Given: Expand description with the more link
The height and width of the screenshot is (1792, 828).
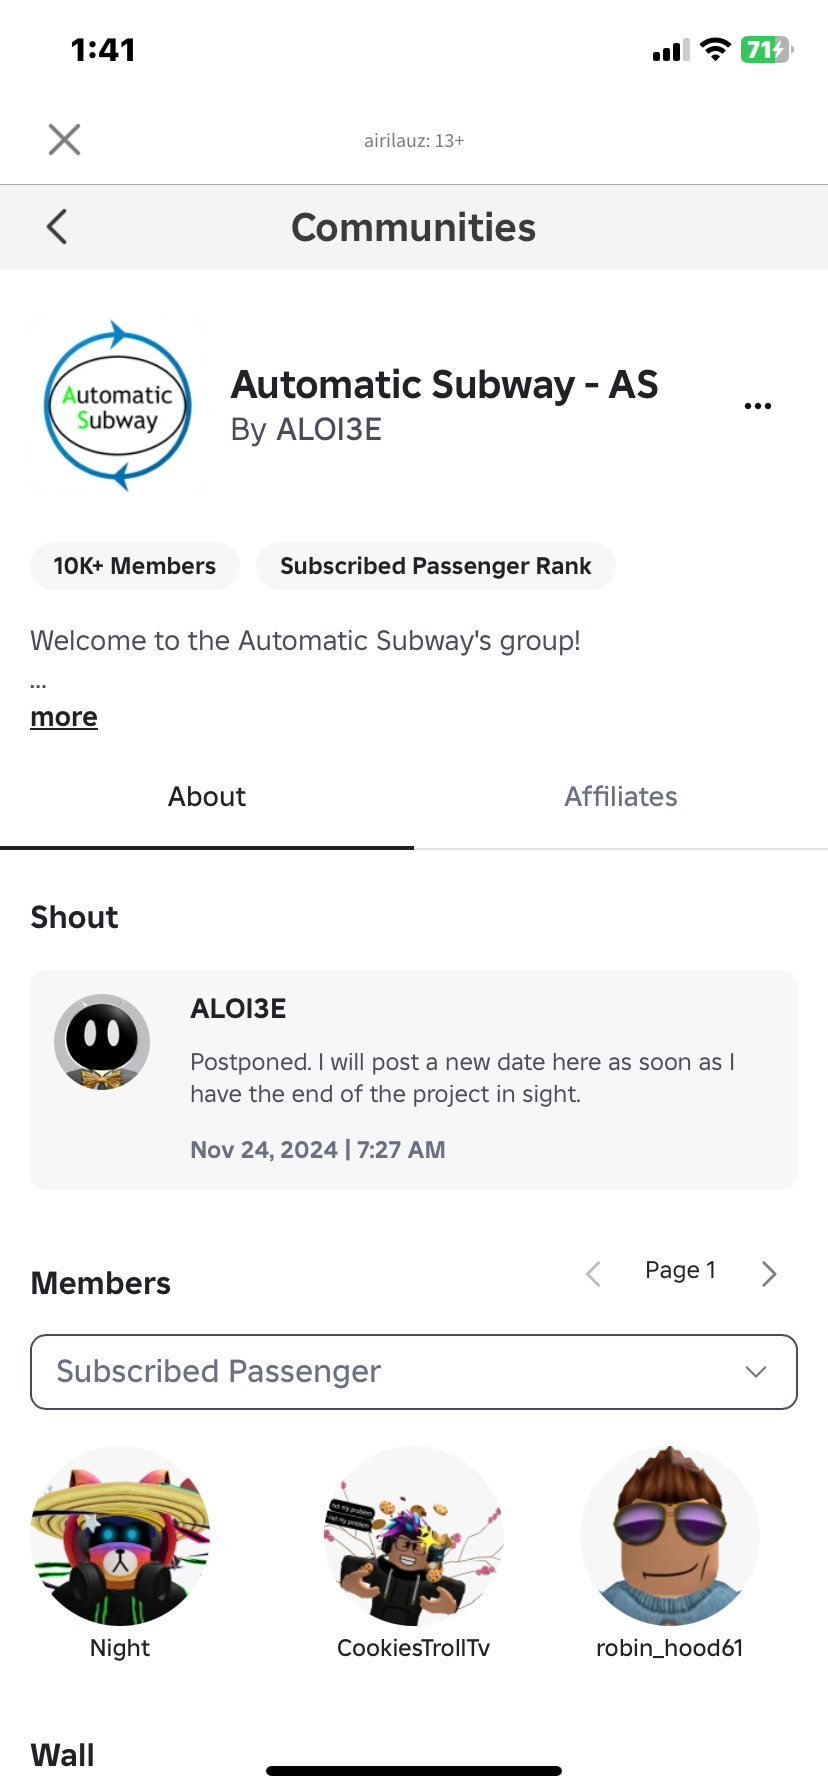Looking at the screenshot, I should pos(64,717).
